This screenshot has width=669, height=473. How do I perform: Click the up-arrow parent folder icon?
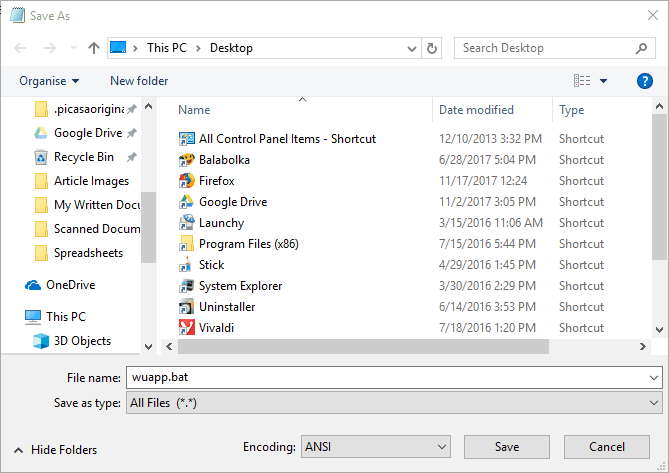click(x=94, y=48)
